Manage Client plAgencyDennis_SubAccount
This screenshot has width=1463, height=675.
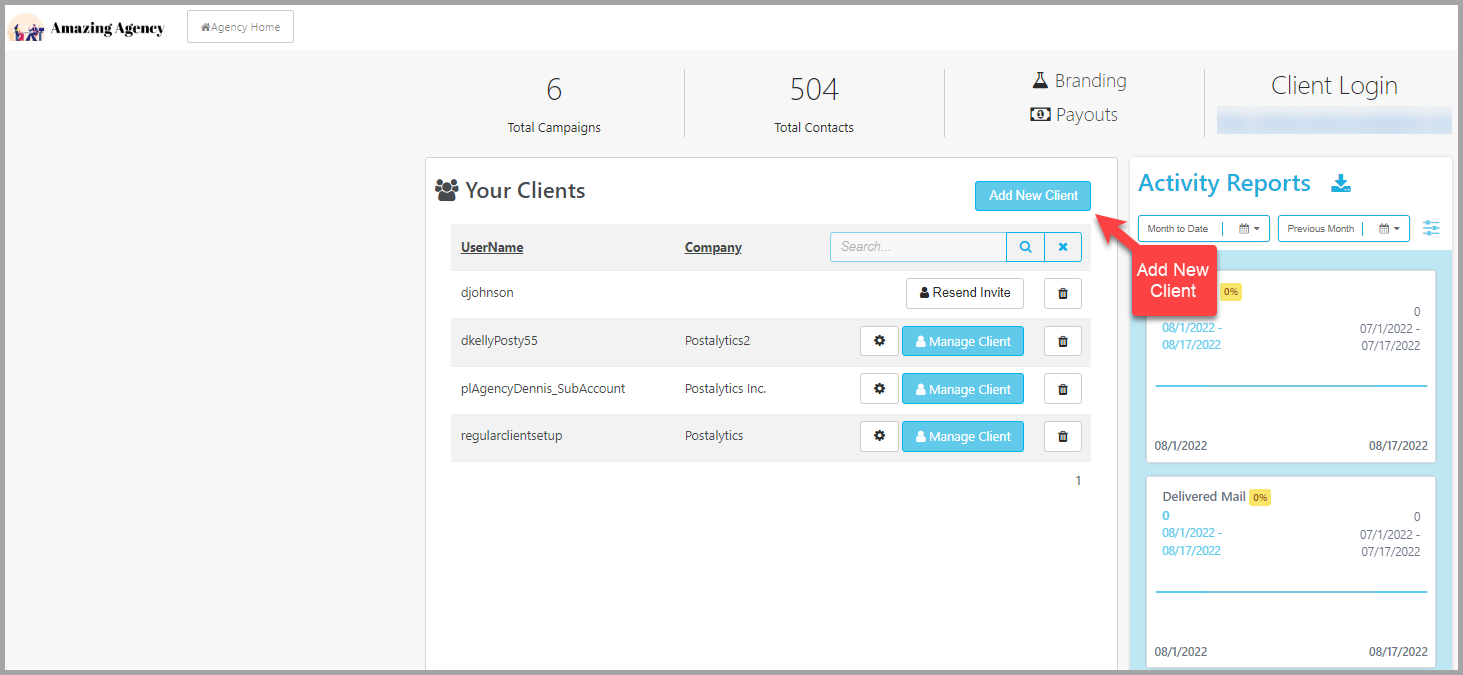point(963,389)
